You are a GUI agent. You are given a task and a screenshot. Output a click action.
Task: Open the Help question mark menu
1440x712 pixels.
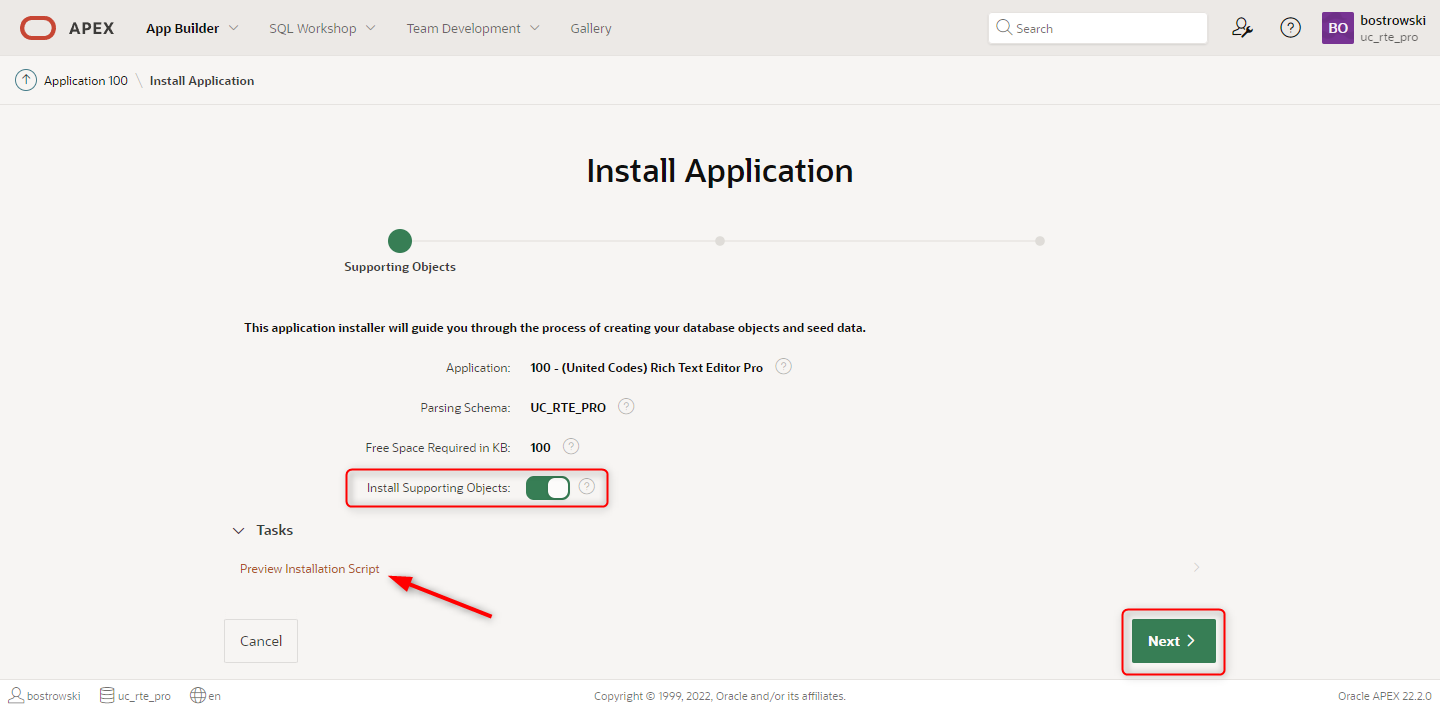tap(1291, 28)
